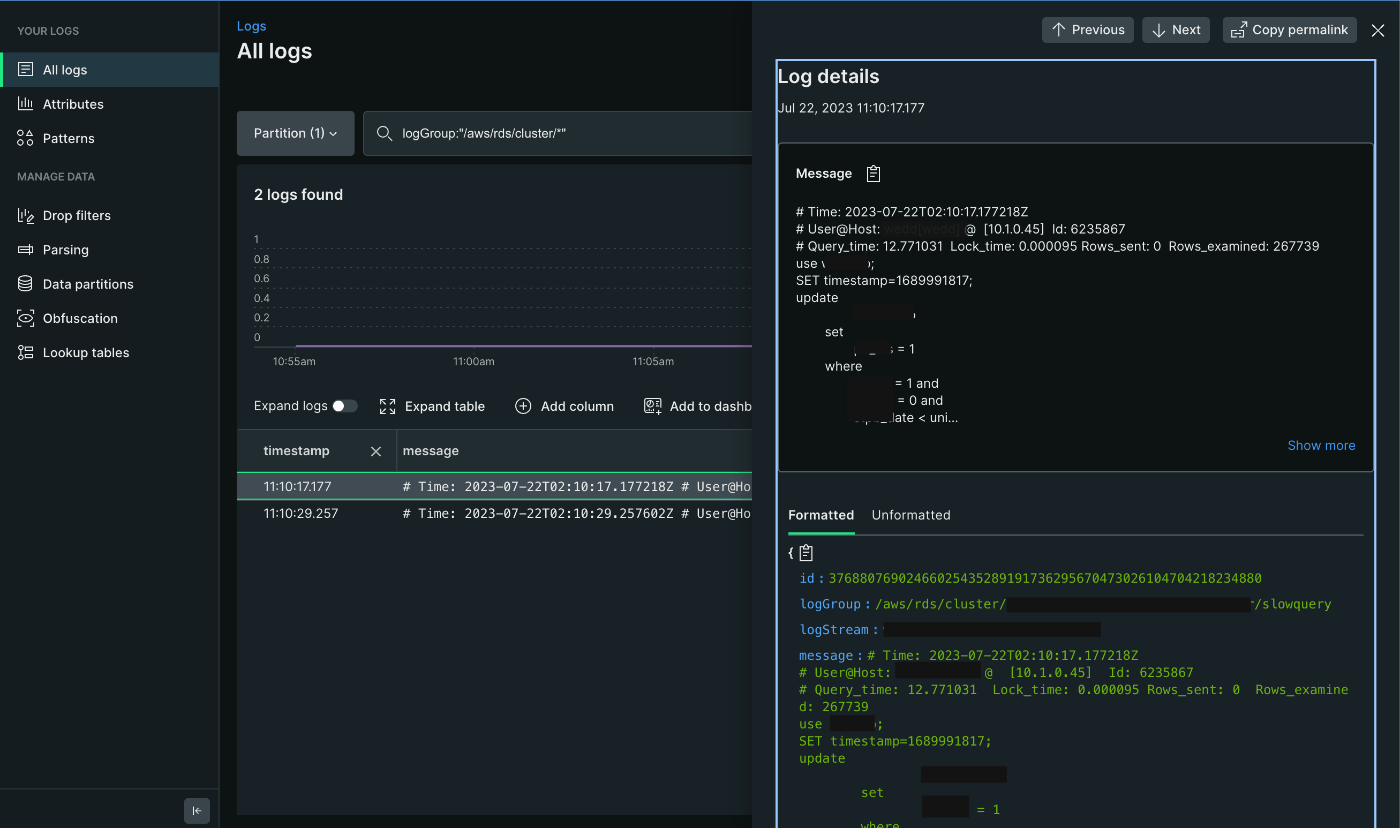Click Expand table button
This screenshot has height=828, width=1400.
point(432,406)
